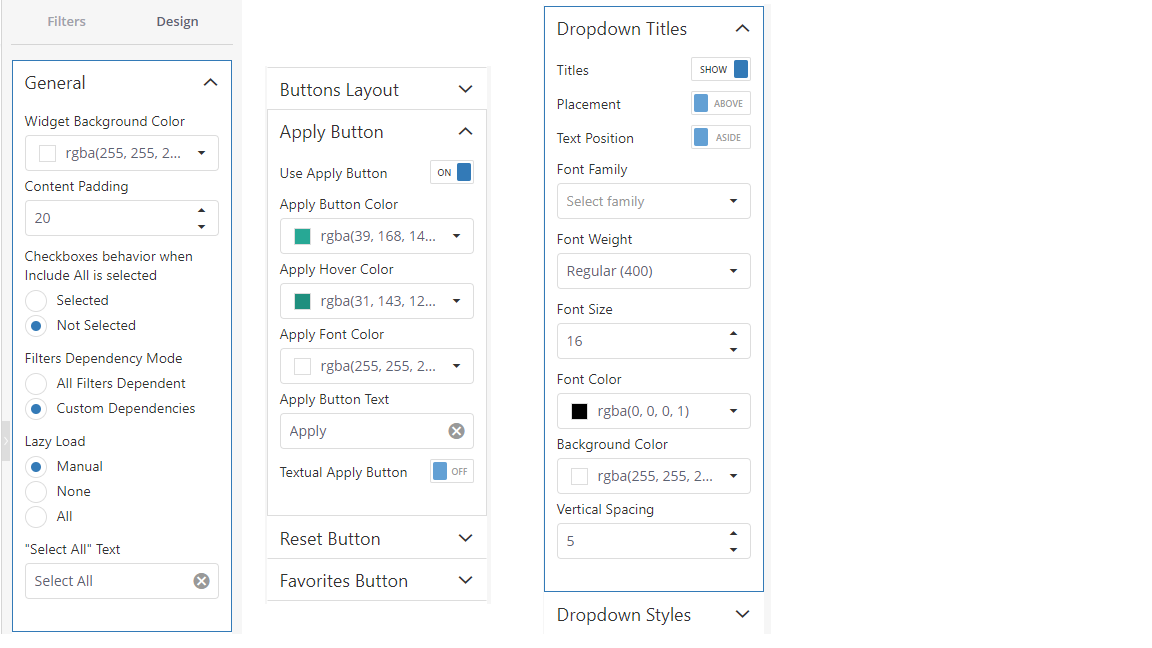Clear the Apply Button Text field
The width and height of the screenshot is (1152, 648).
click(457, 431)
